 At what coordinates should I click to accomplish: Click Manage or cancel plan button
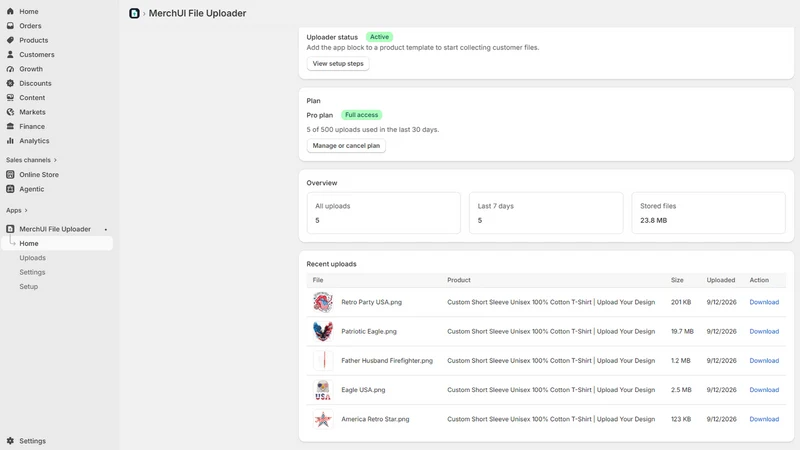346,145
